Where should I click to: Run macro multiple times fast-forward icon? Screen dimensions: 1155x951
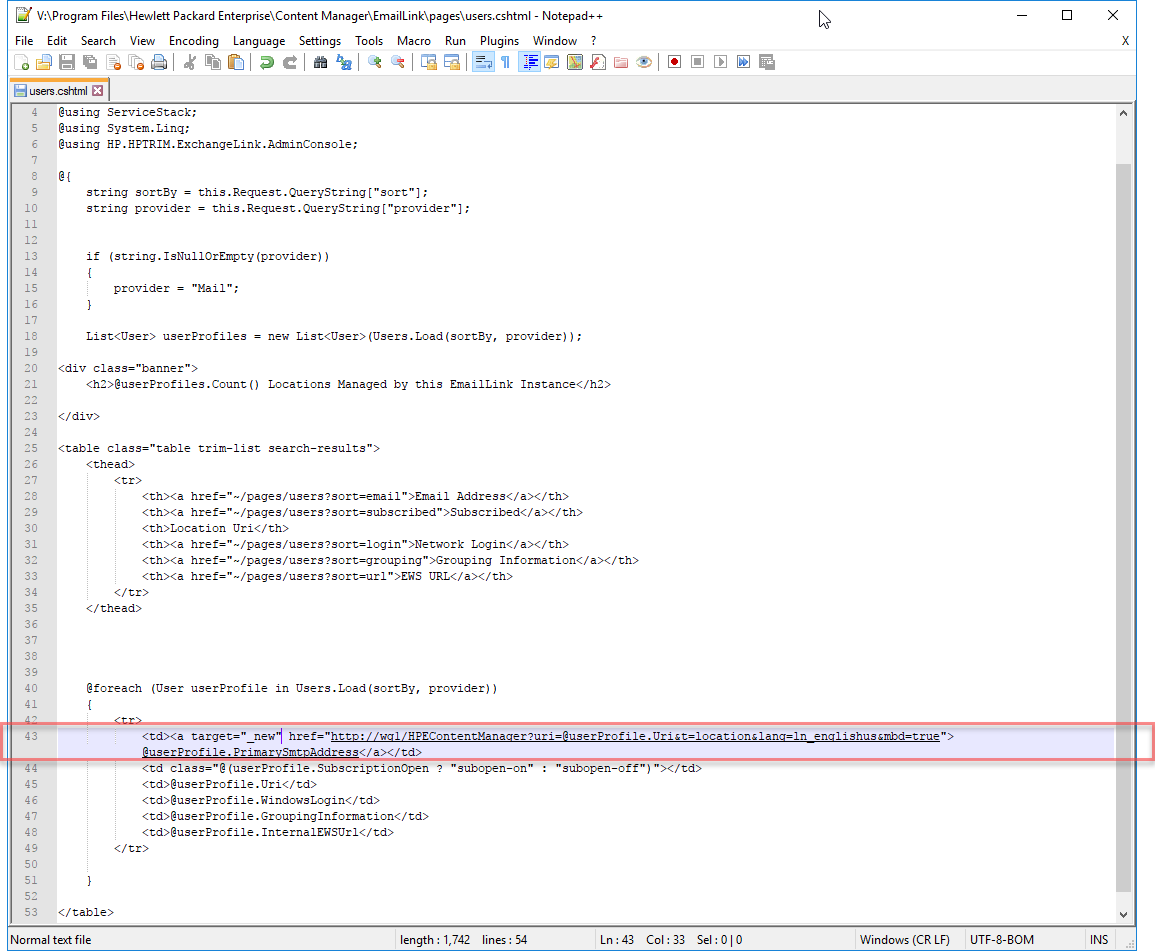(x=743, y=62)
